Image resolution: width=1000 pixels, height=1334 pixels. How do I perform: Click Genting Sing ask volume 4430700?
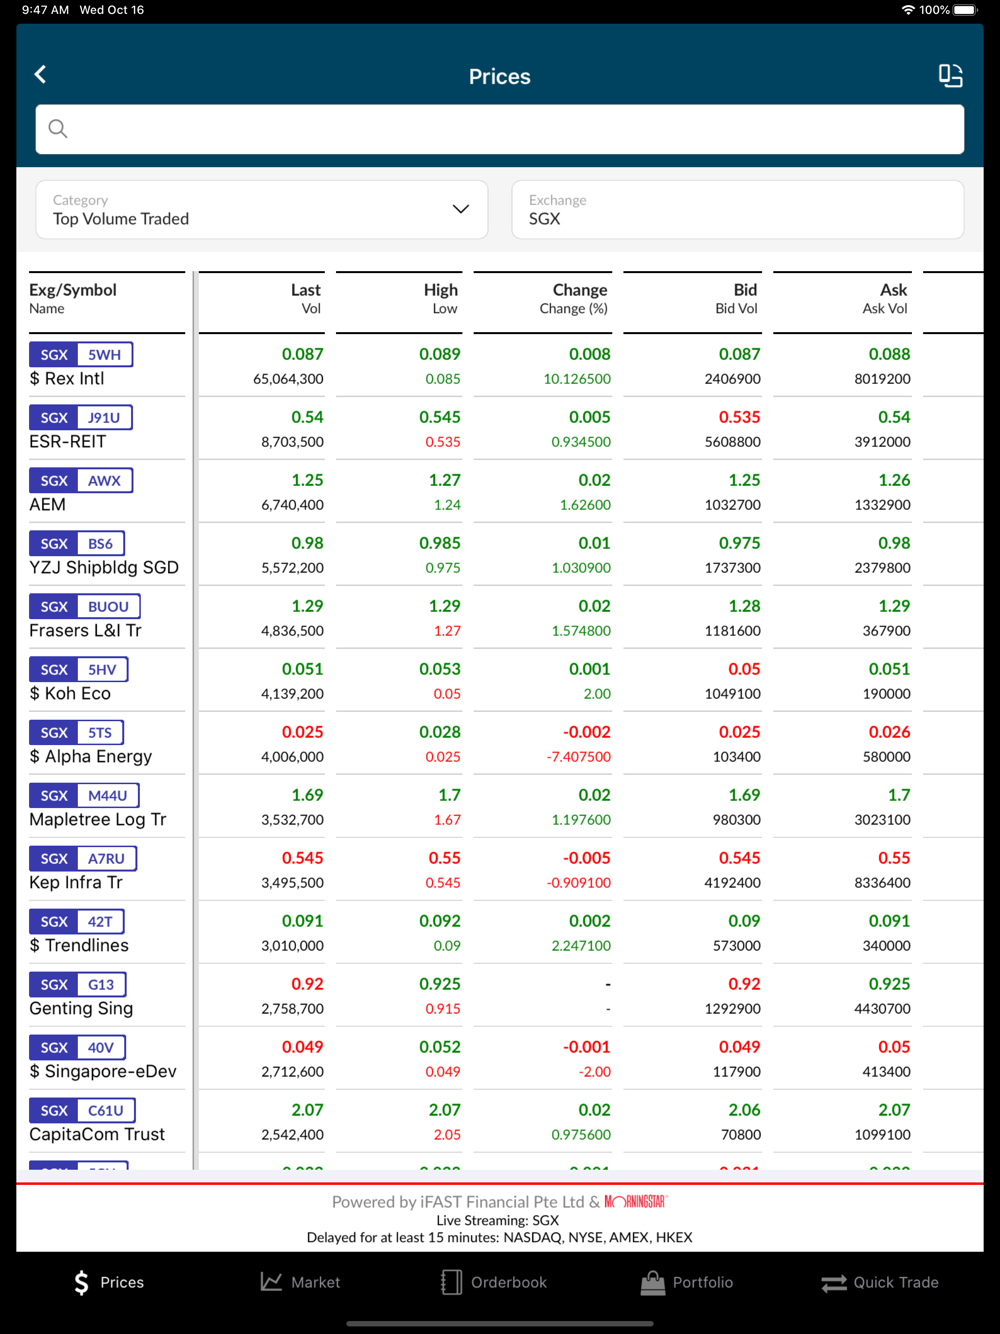(882, 1009)
